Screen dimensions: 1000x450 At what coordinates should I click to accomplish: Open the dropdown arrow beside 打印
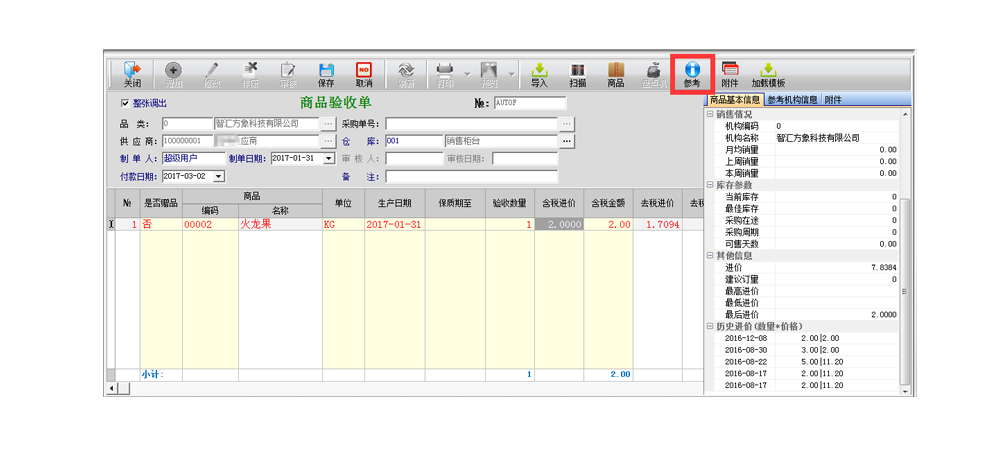point(467,75)
